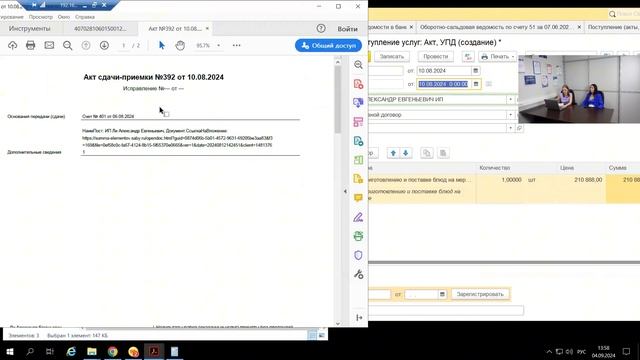Open calendar picker for first date 10.08.2024
This screenshot has height=360, width=640.
point(476,71)
